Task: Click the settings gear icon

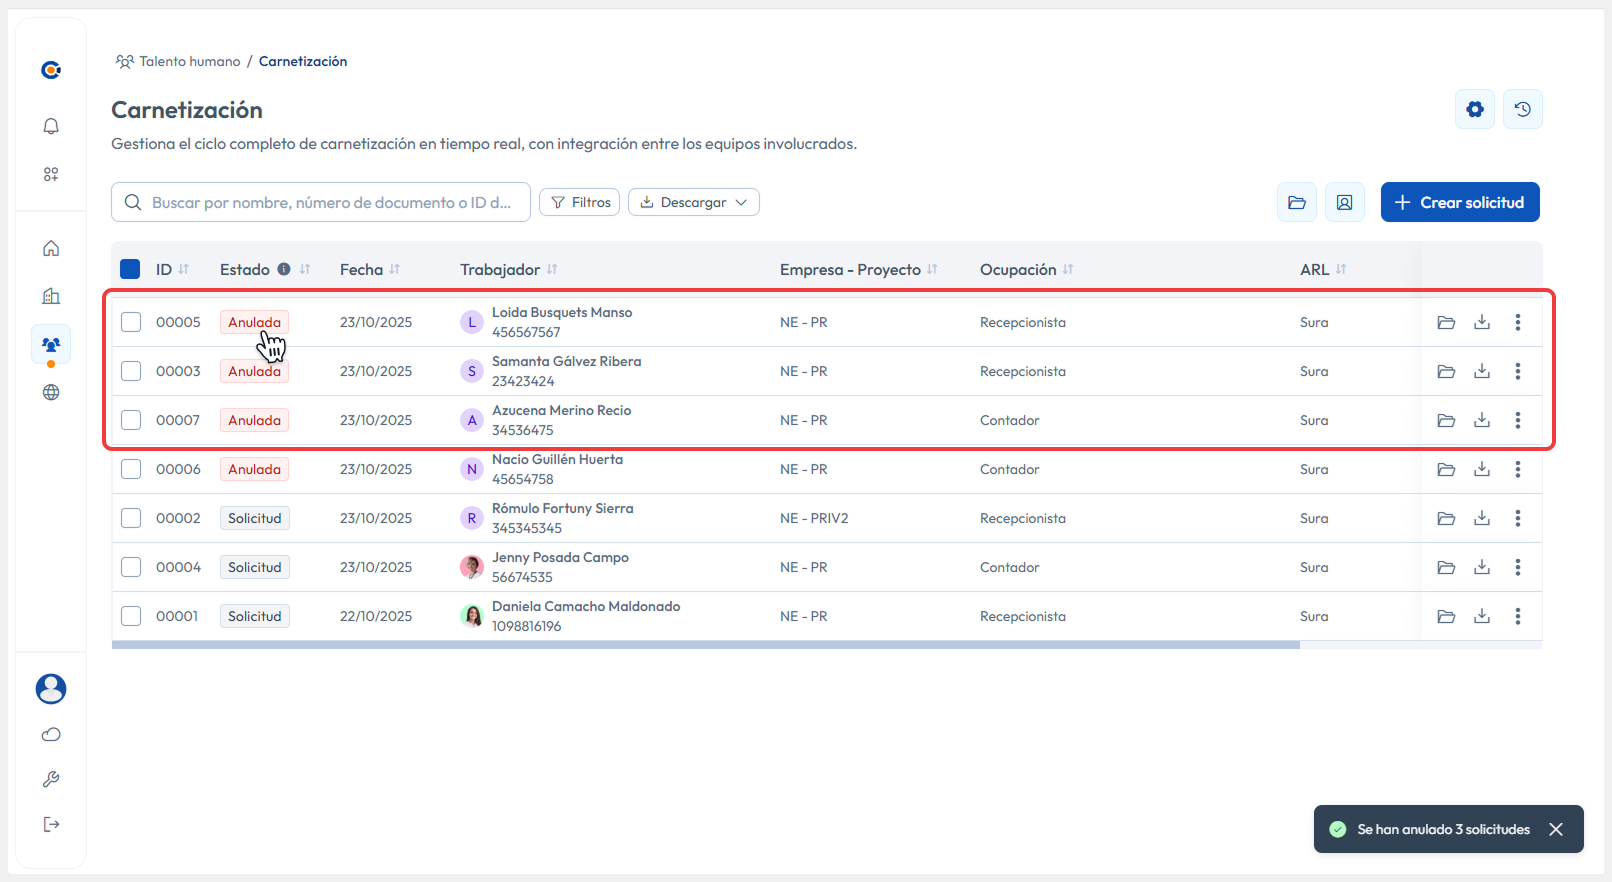Action: 1474,109
